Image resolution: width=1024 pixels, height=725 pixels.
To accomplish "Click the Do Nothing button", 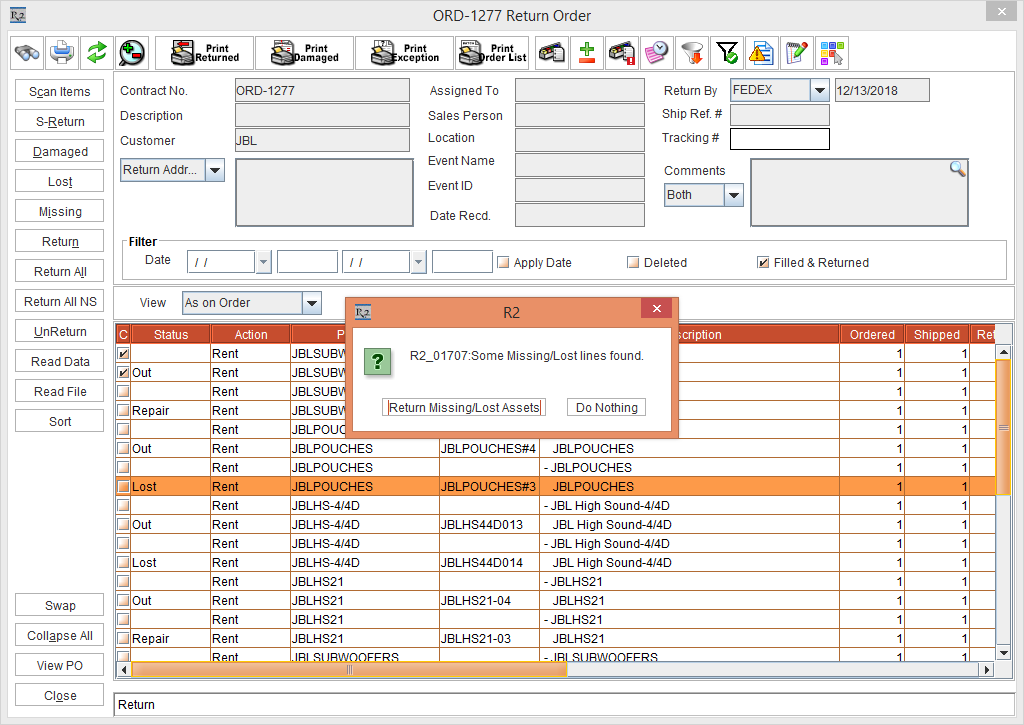I will pyautogui.click(x=606, y=408).
